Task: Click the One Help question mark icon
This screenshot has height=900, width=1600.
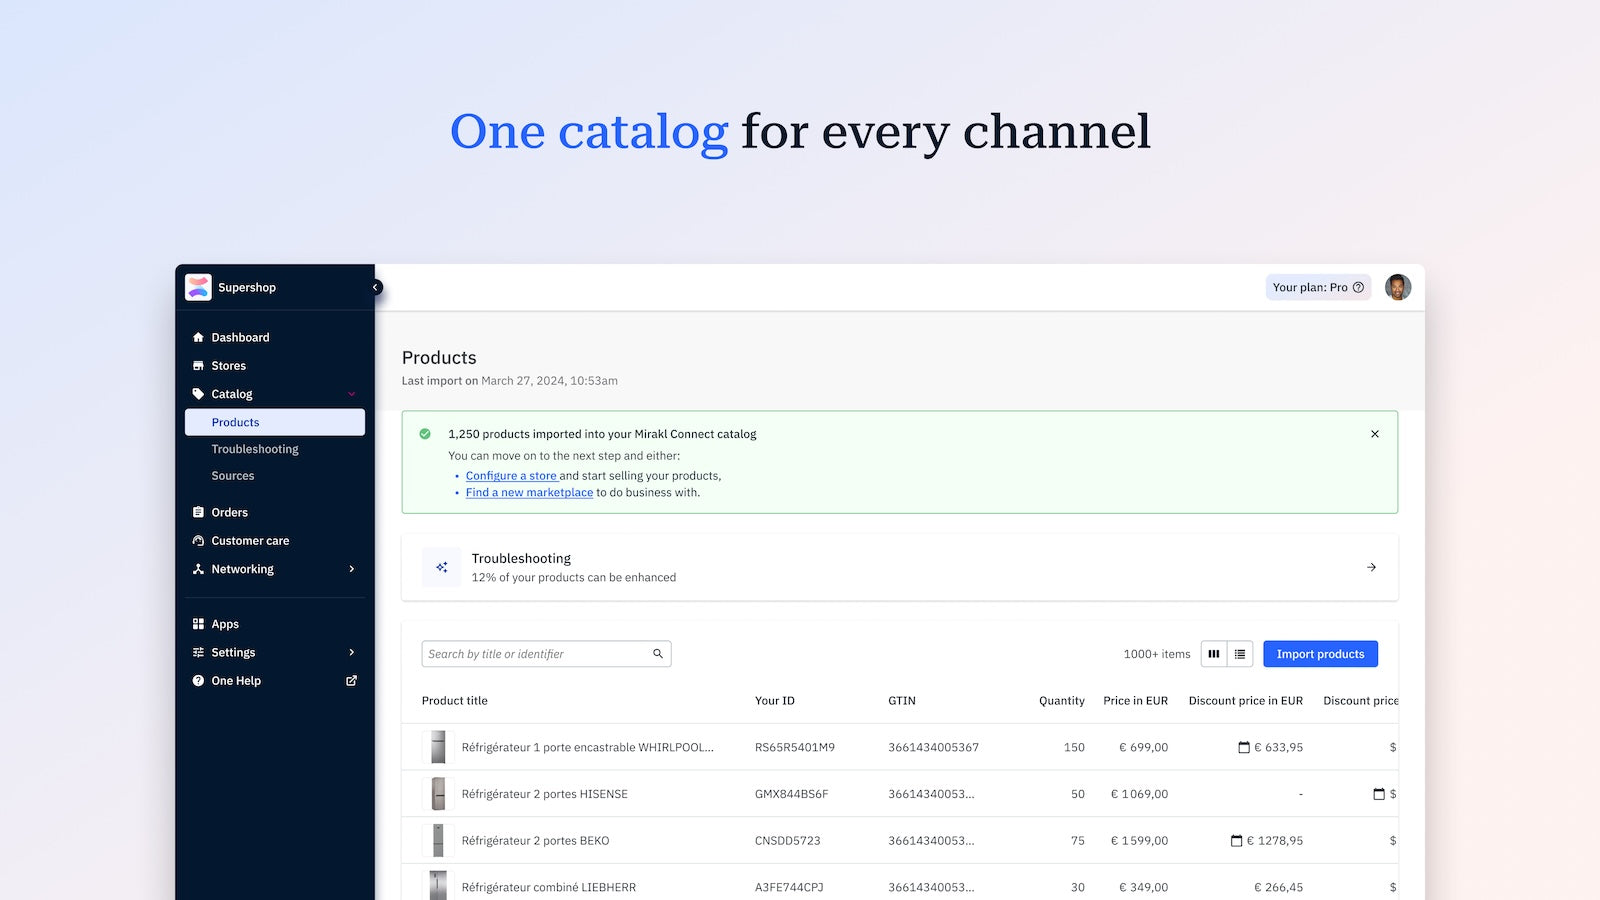Action: click(198, 680)
